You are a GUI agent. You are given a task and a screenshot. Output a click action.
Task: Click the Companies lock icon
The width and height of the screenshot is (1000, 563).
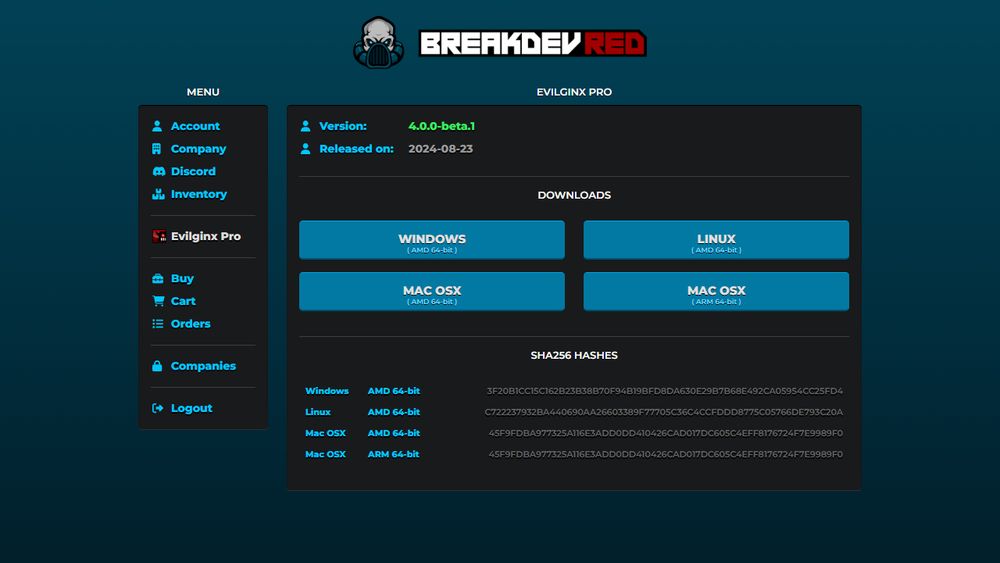coord(157,366)
